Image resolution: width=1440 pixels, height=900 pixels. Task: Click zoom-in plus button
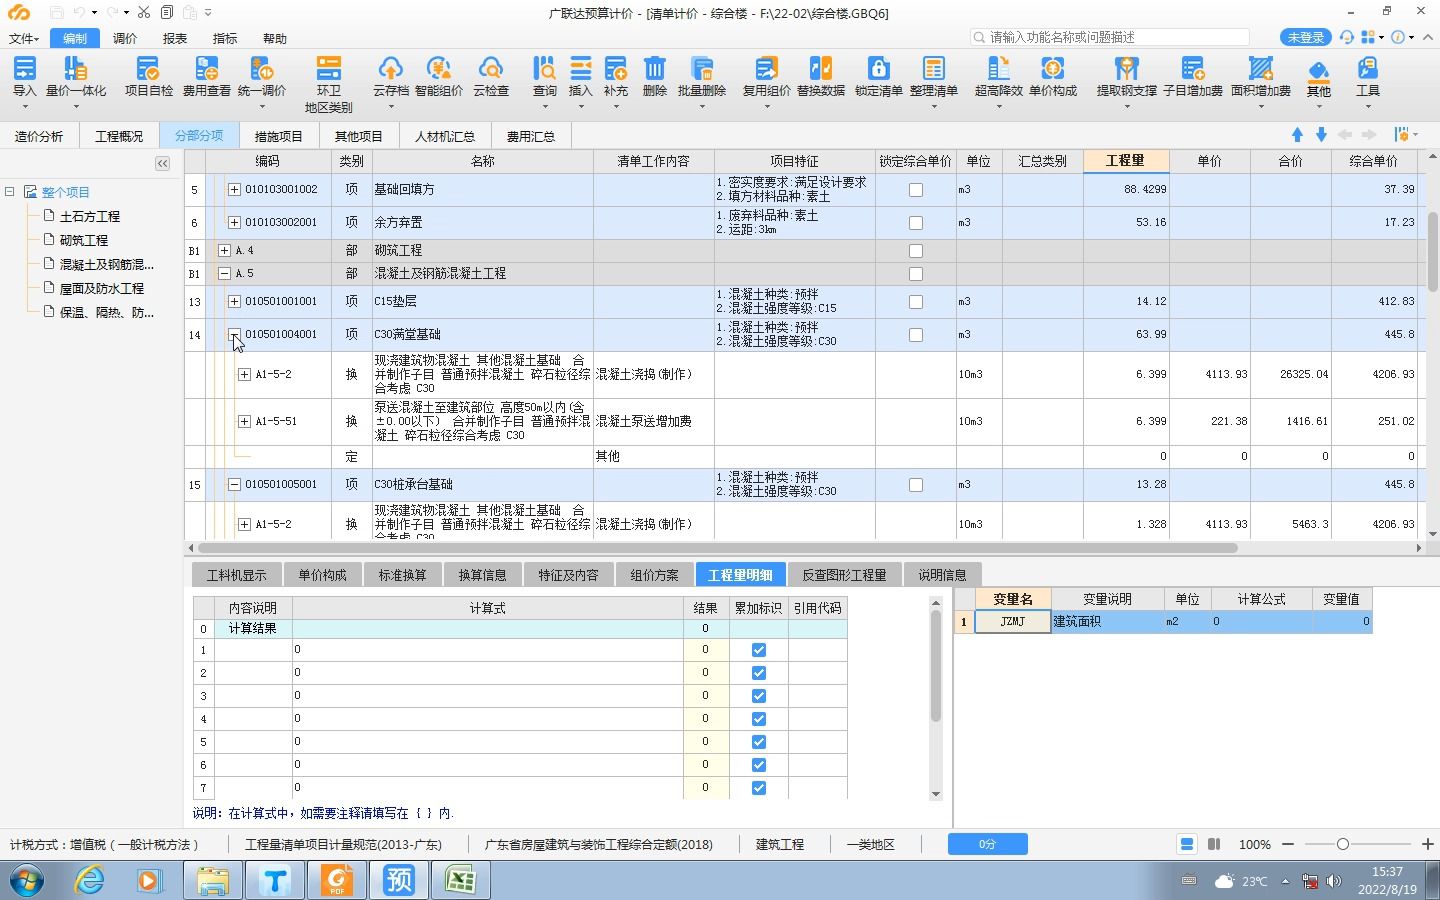tap(1427, 844)
